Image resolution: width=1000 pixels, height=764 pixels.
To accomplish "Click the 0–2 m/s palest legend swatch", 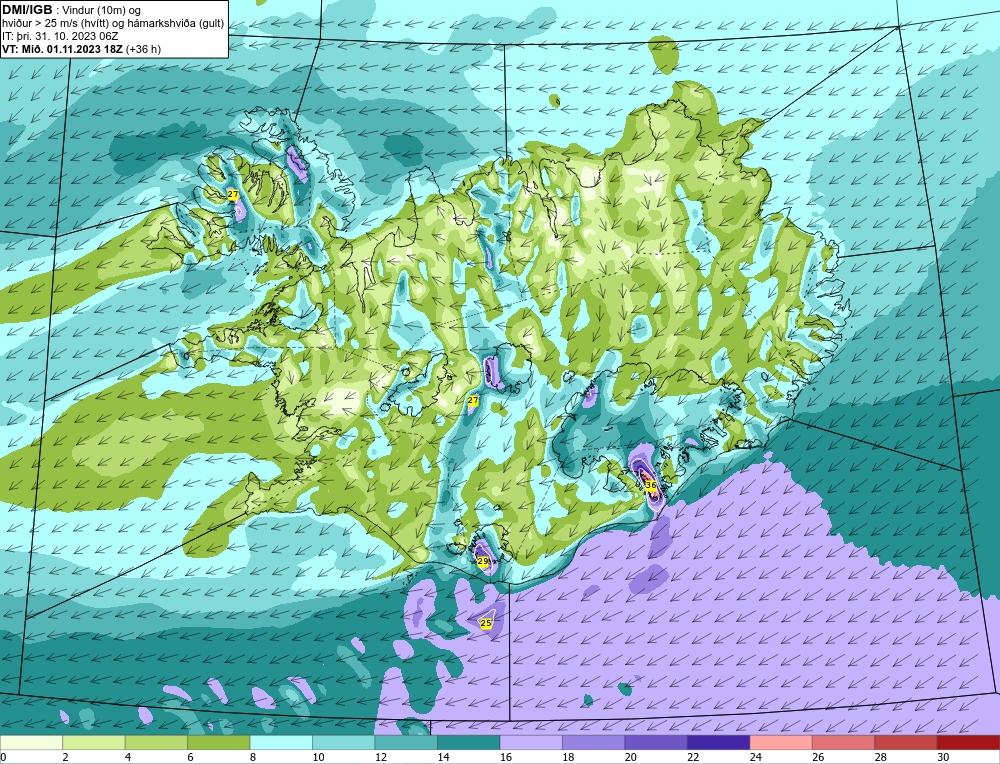I will (31, 742).
